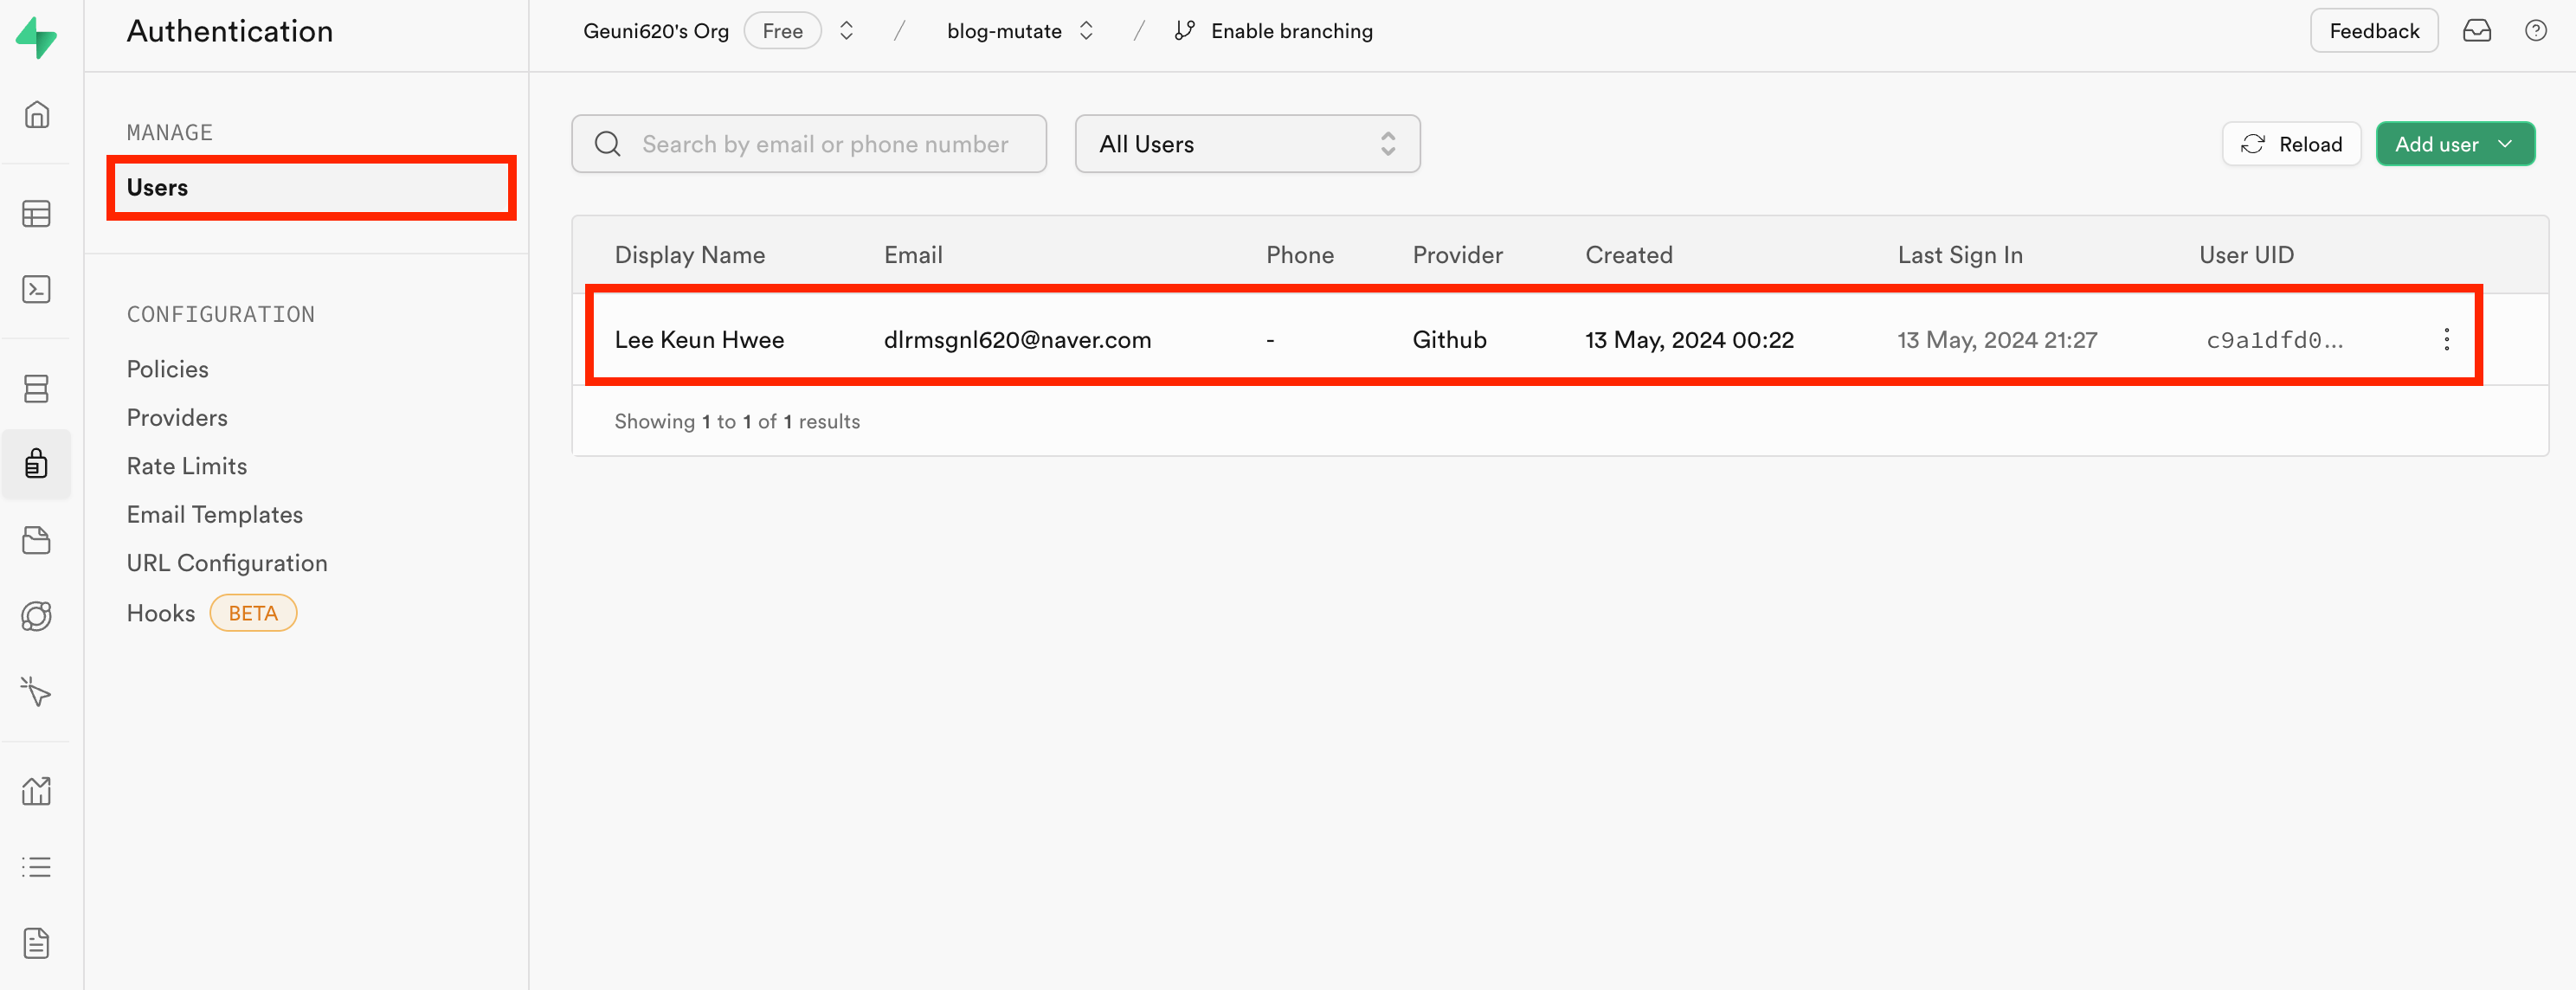
Task: Open the Reports chart sidebar icon
Action: [37, 790]
